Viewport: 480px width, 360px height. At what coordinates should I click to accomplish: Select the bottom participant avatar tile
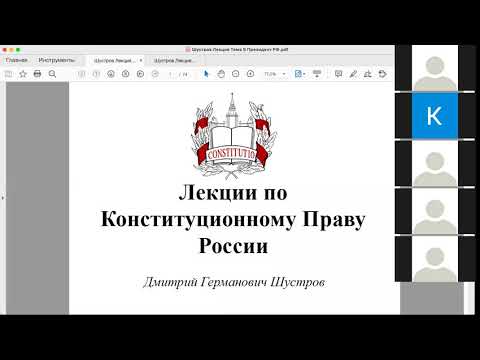[435, 259]
